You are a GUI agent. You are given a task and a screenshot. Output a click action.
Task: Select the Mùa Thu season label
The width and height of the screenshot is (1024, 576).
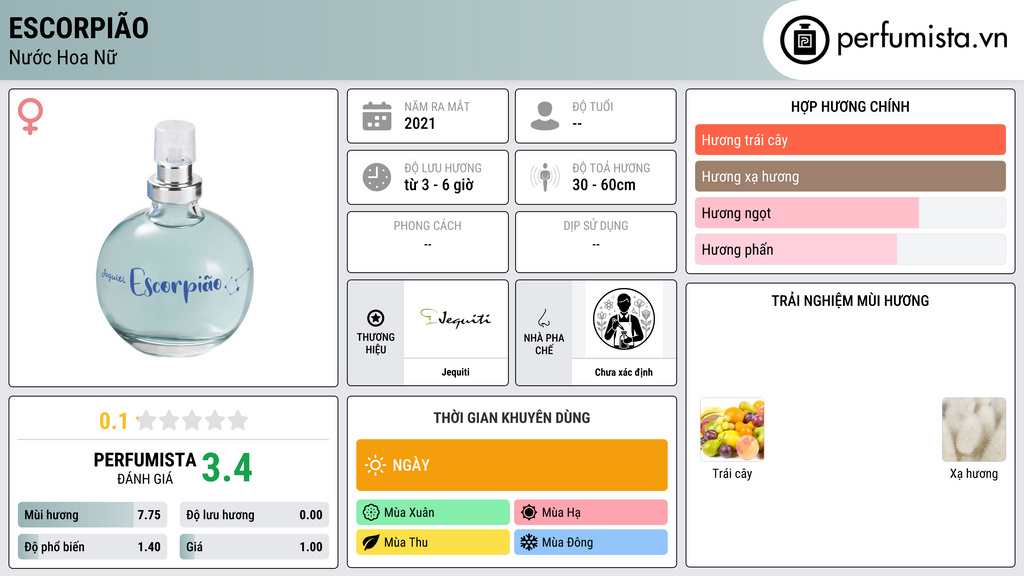point(432,542)
